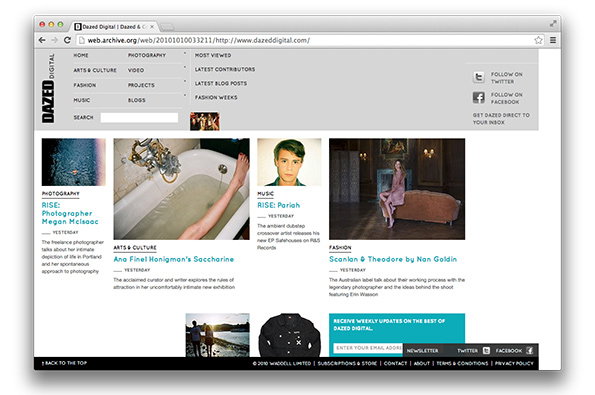Open the Newsletter tab in bottom bar
The image size is (595, 395).
tap(422, 351)
